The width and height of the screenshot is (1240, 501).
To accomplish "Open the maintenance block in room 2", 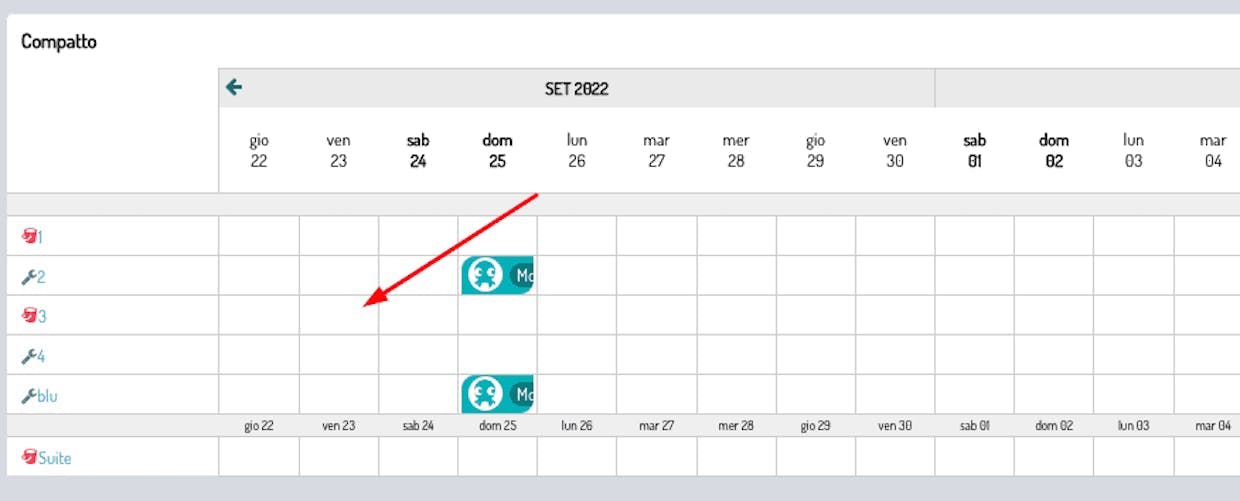I will (498, 275).
